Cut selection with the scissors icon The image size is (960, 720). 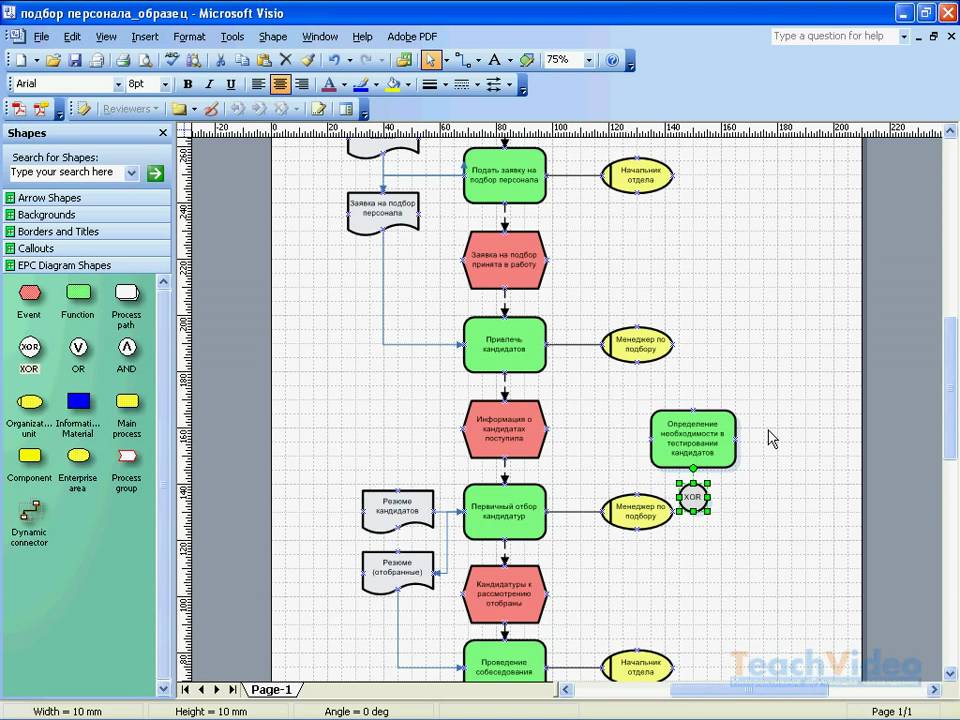(220, 60)
